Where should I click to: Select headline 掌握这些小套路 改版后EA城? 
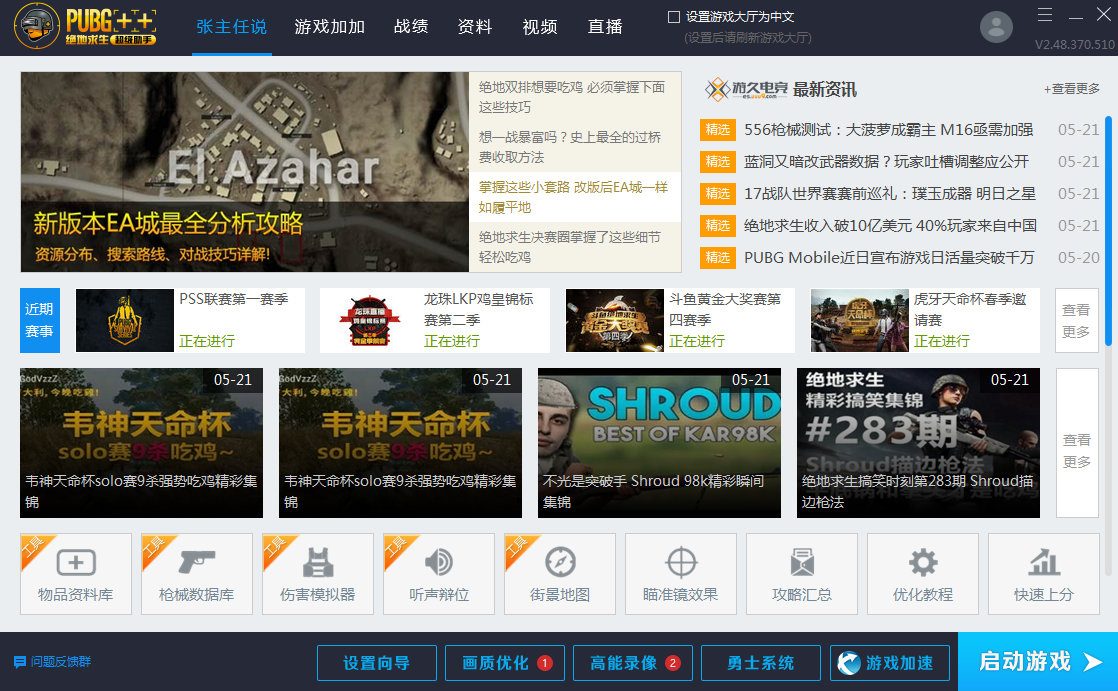click(x=575, y=197)
